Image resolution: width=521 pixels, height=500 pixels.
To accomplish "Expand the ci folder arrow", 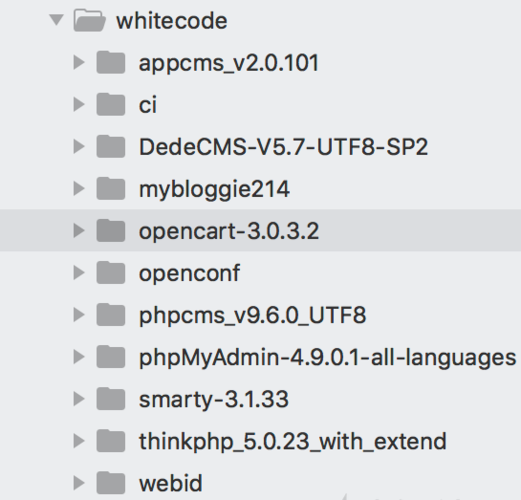I will click(x=79, y=104).
